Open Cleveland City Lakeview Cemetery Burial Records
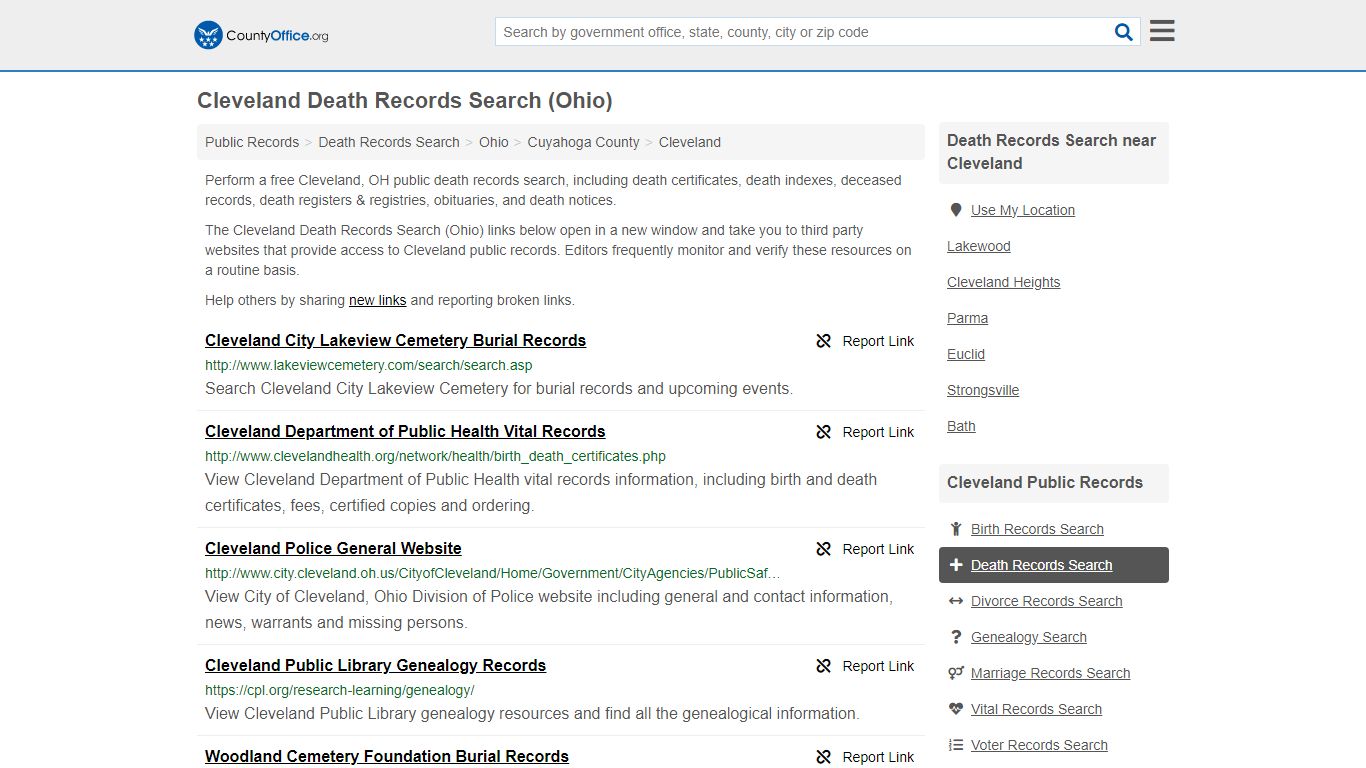 395,340
